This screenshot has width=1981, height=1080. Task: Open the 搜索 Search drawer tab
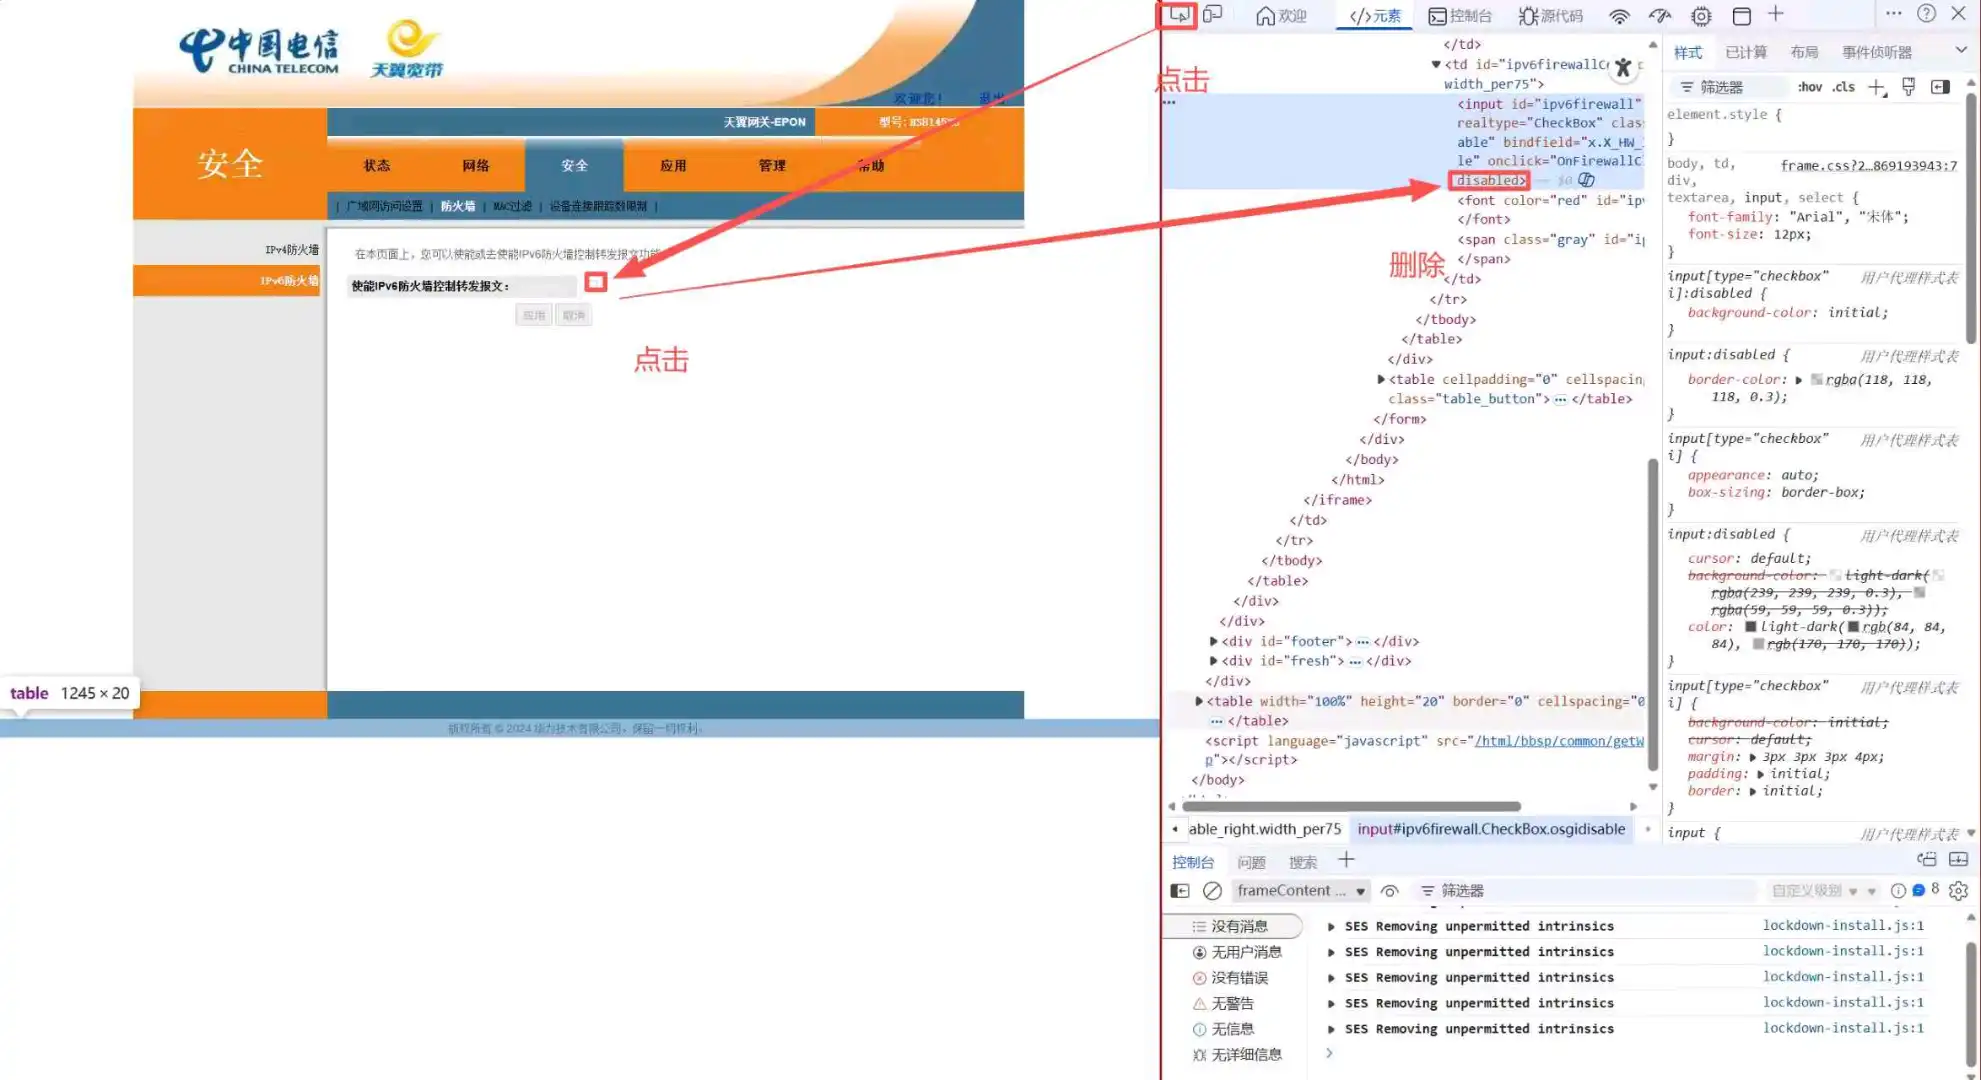[x=1302, y=862]
